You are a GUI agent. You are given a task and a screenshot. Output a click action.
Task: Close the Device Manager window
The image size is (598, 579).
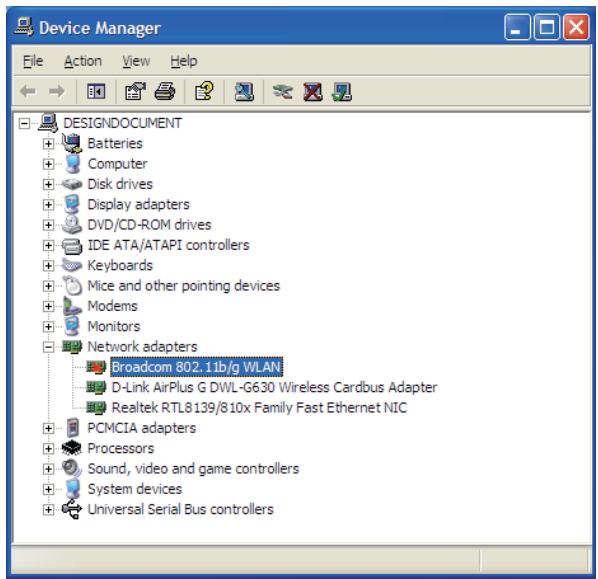576,27
